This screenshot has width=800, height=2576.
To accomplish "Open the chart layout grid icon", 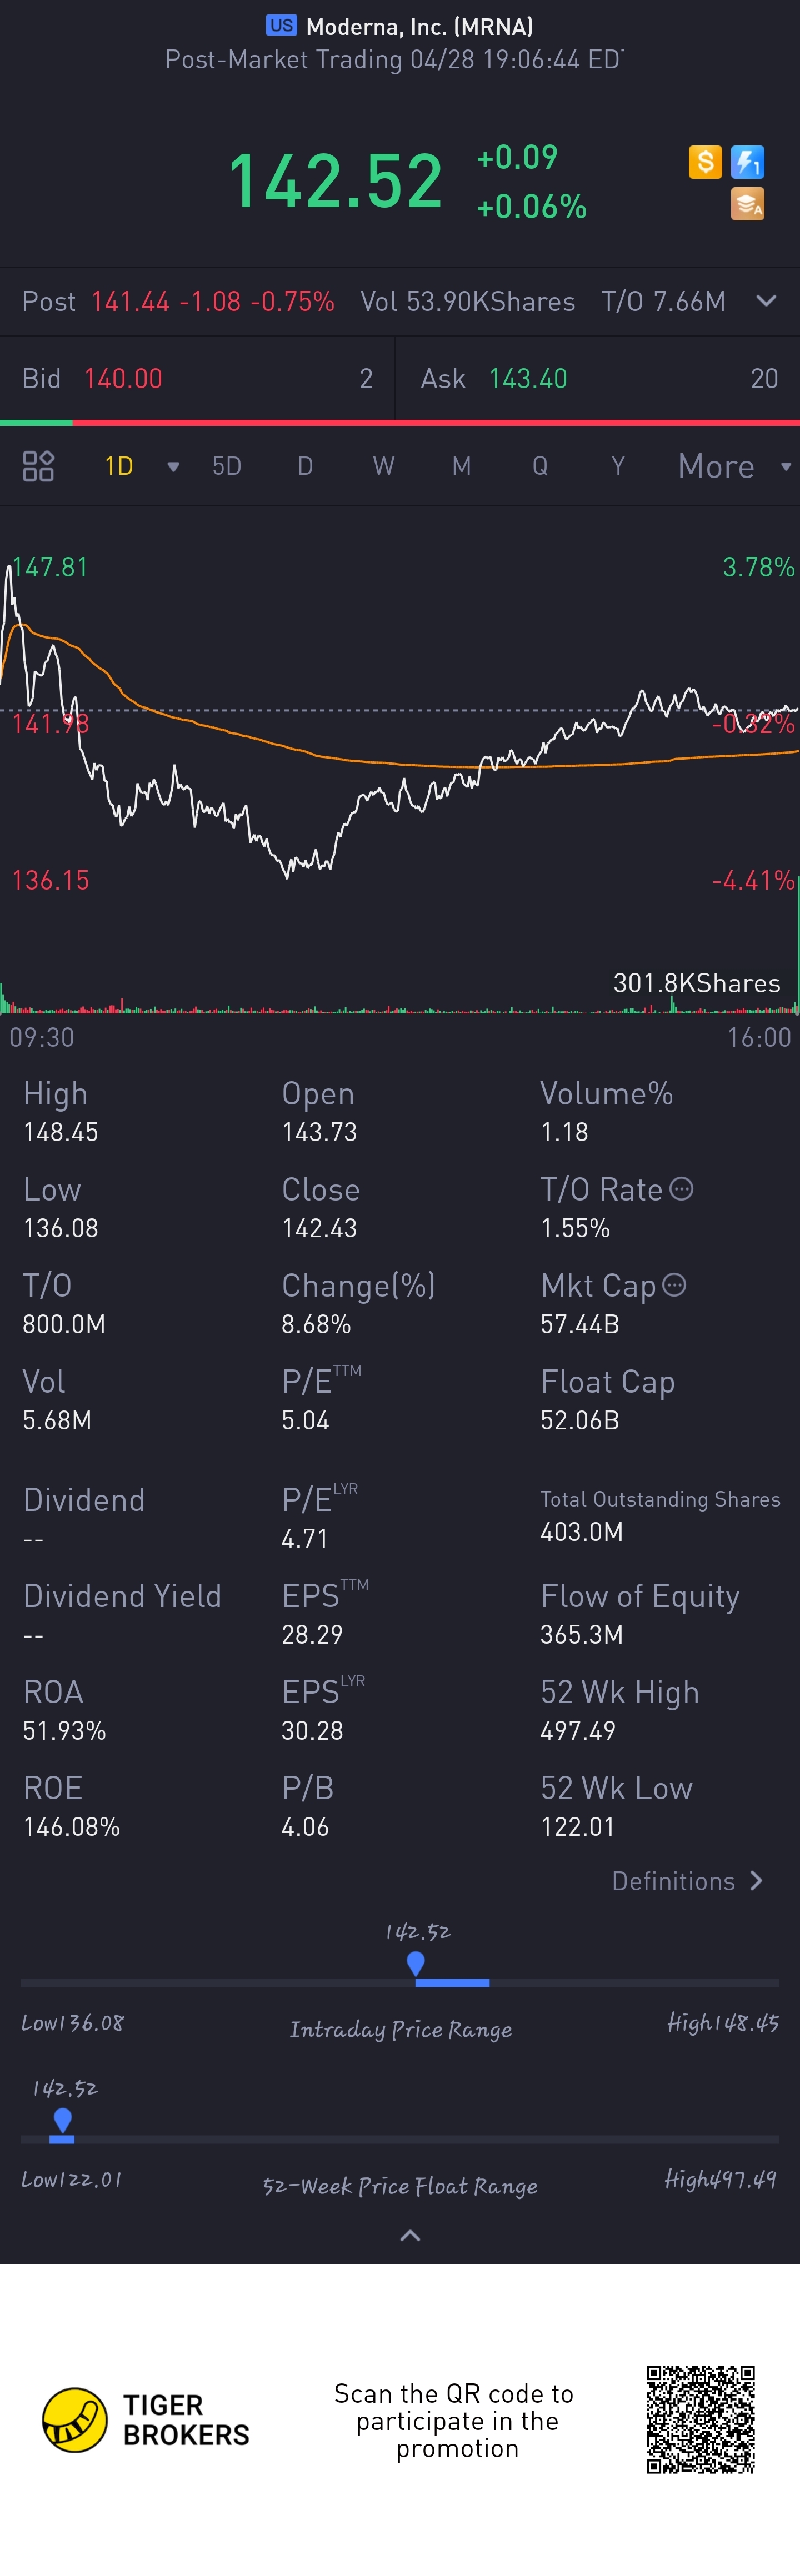I will [x=38, y=466].
